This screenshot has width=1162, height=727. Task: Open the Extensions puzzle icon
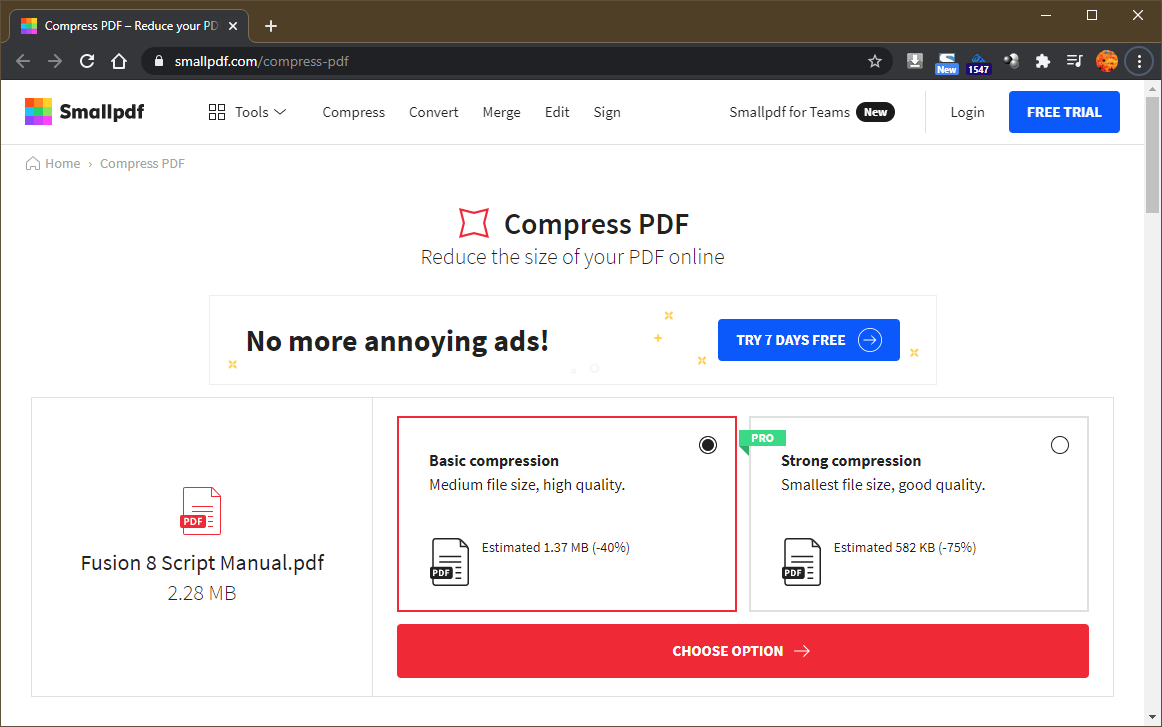point(1043,62)
